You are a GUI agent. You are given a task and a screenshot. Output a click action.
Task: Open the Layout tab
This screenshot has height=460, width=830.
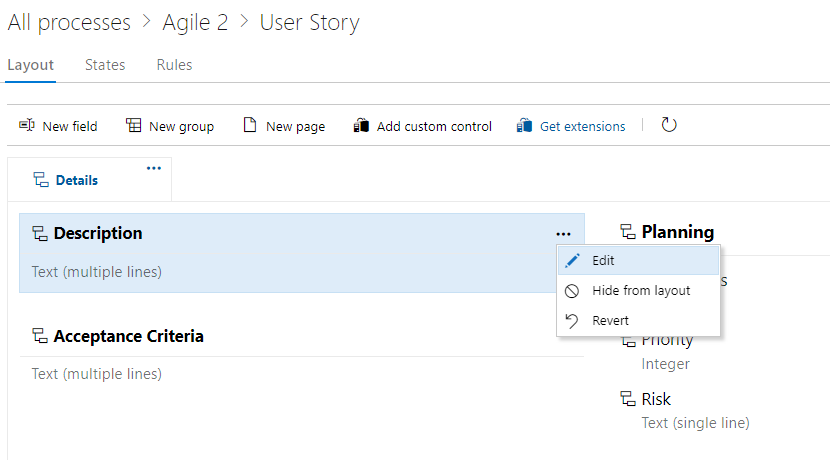tap(30, 65)
